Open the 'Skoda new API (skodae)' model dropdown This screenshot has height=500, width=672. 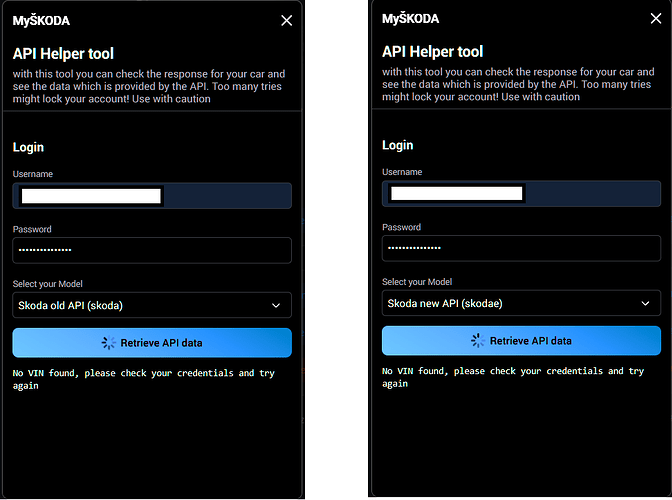(x=521, y=303)
